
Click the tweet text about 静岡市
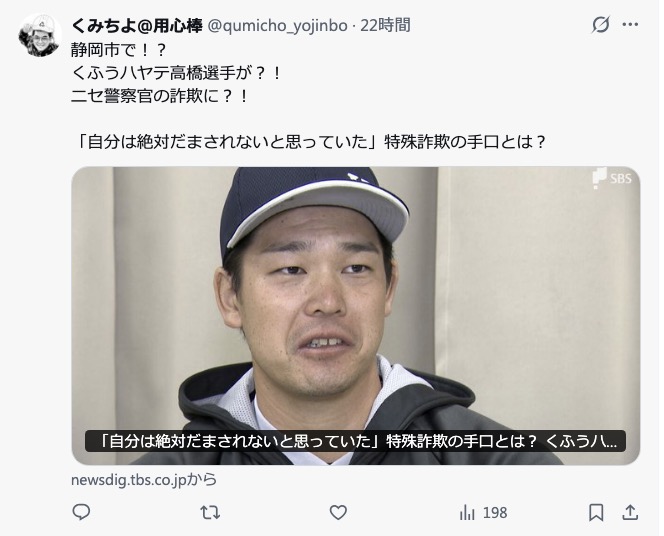pos(119,50)
